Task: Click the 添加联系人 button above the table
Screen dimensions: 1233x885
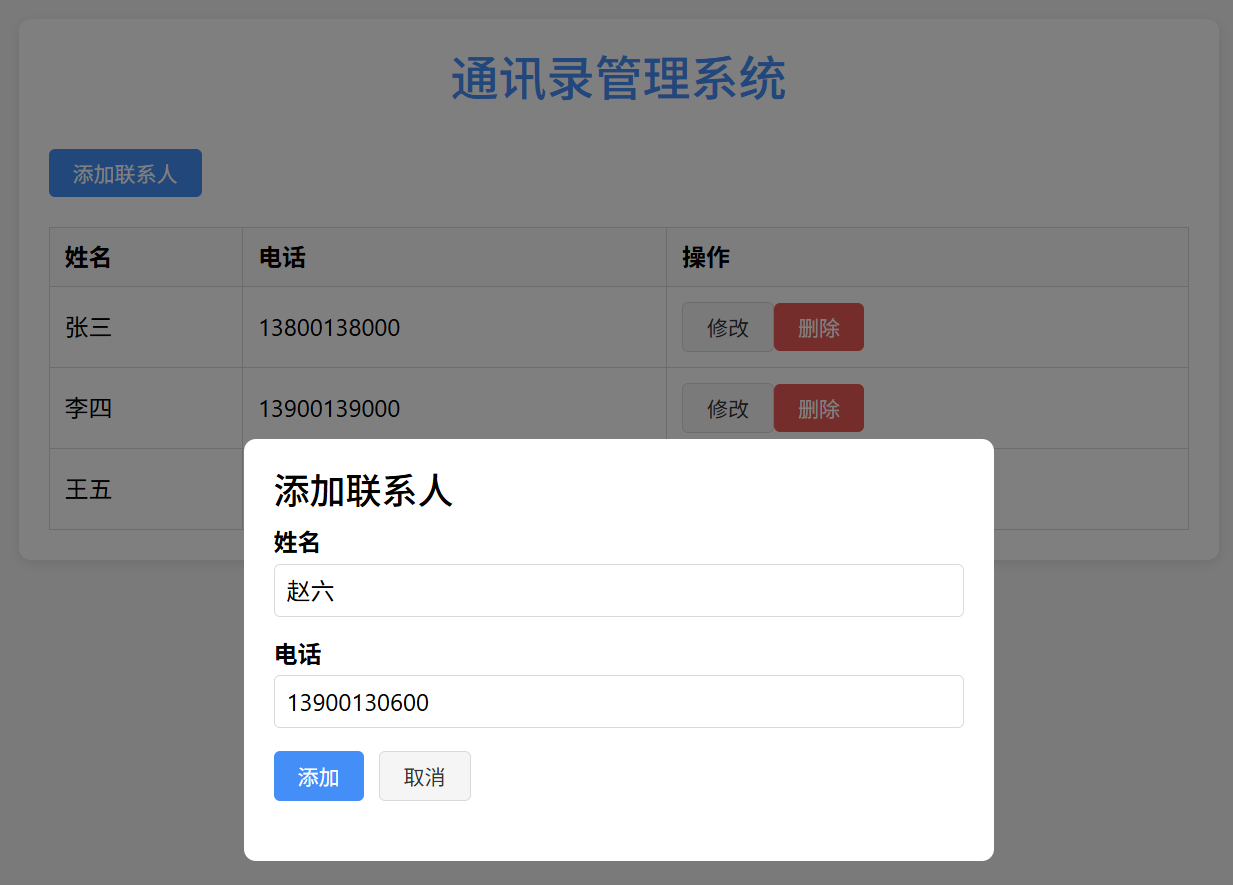Action: (125, 173)
